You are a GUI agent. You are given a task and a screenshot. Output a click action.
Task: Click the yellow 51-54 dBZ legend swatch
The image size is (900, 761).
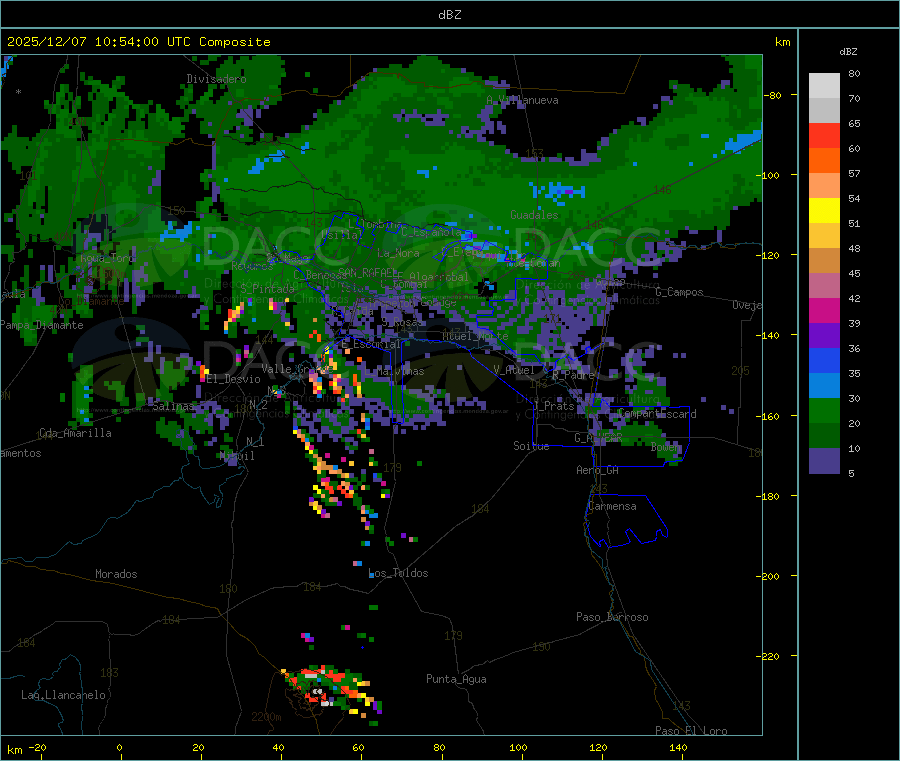tap(824, 211)
